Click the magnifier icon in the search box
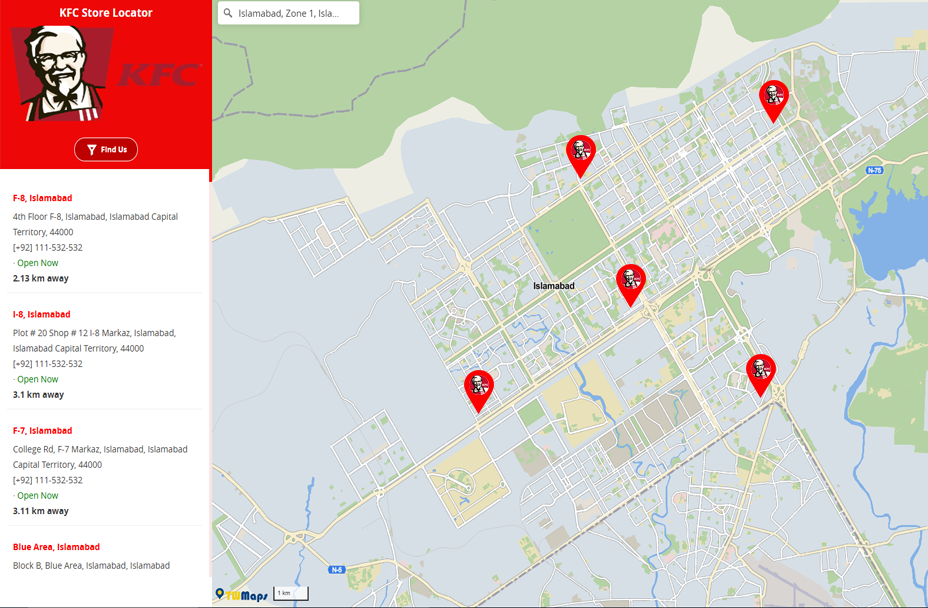 click(x=229, y=14)
